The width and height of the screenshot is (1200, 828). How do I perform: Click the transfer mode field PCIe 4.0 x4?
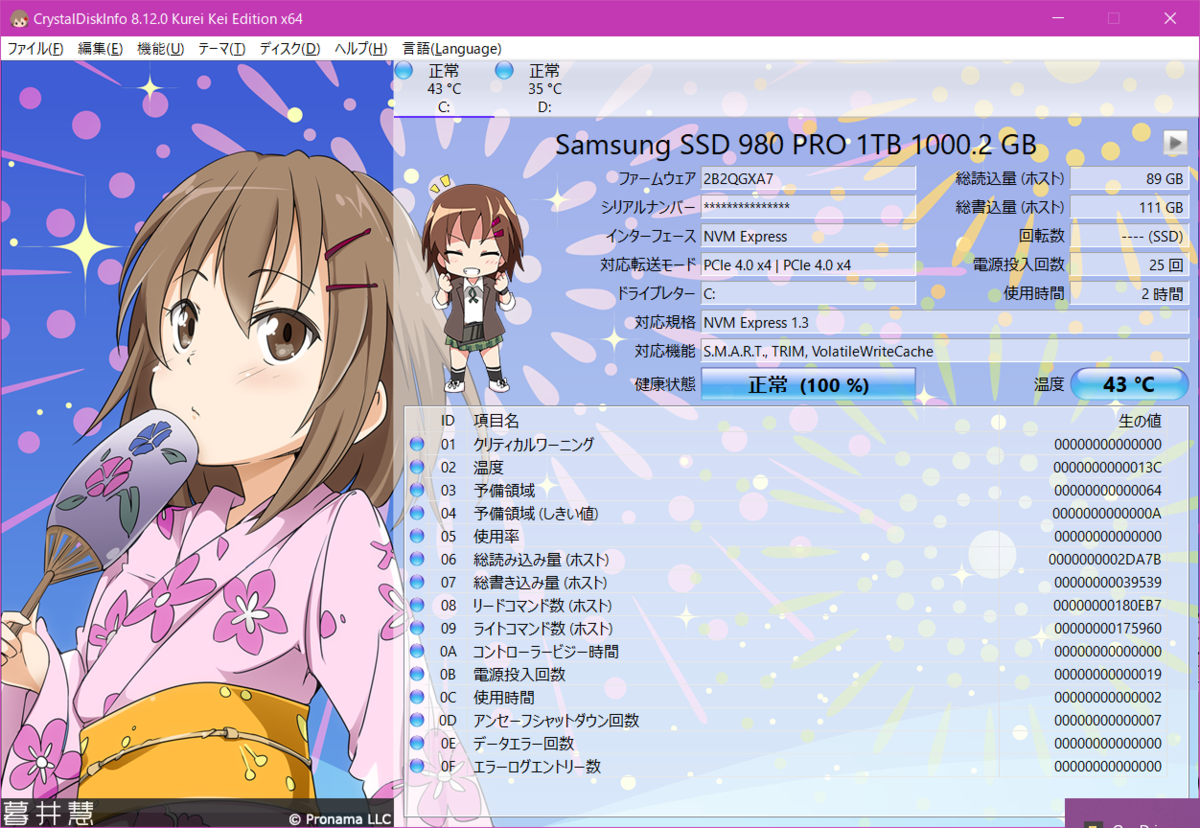coord(808,265)
